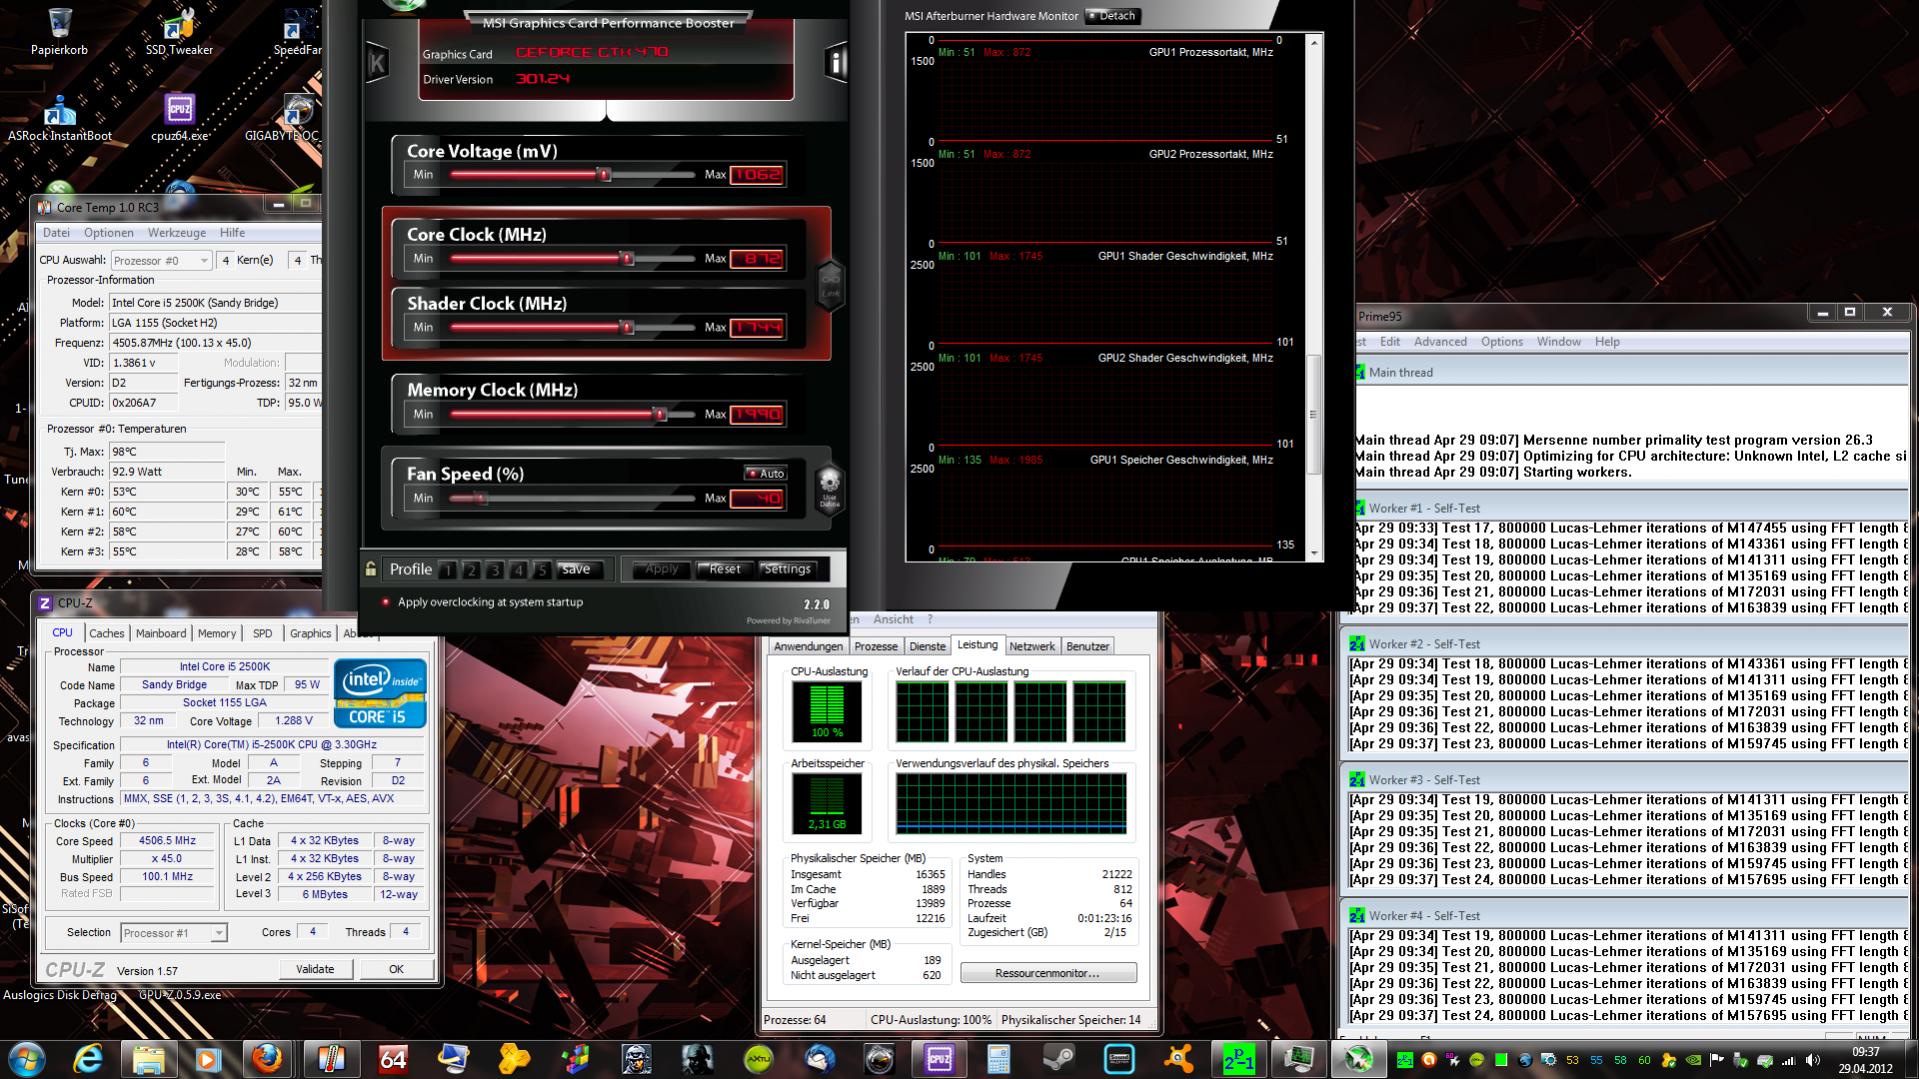
Task: Switch to Core Temp on the taskbar
Action: [x=331, y=1059]
